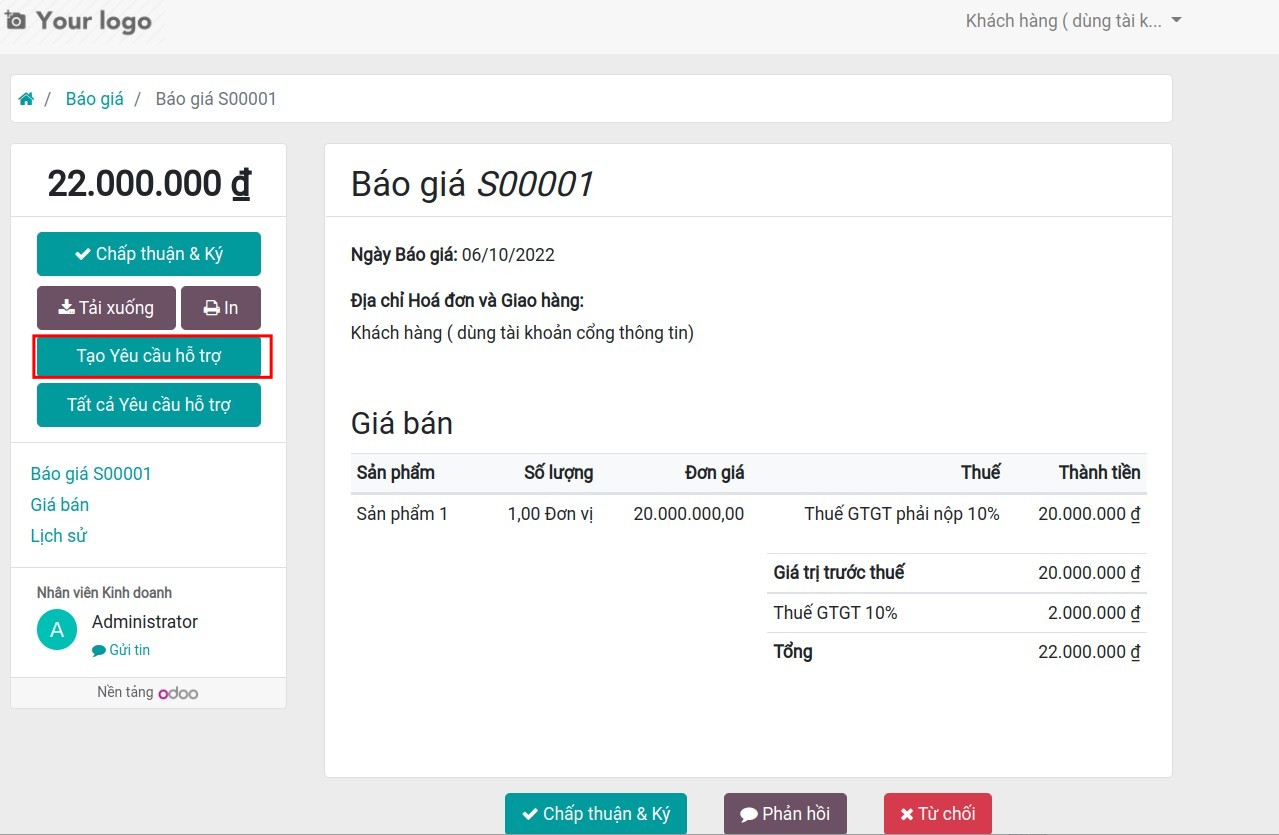
Task: Open the Khách hàng user dropdown
Action: (x=1073, y=21)
